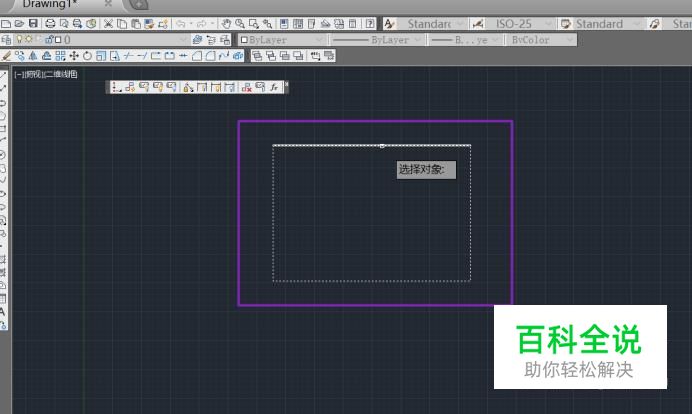Open a drawing file with Open icon

click(x=19, y=24)
